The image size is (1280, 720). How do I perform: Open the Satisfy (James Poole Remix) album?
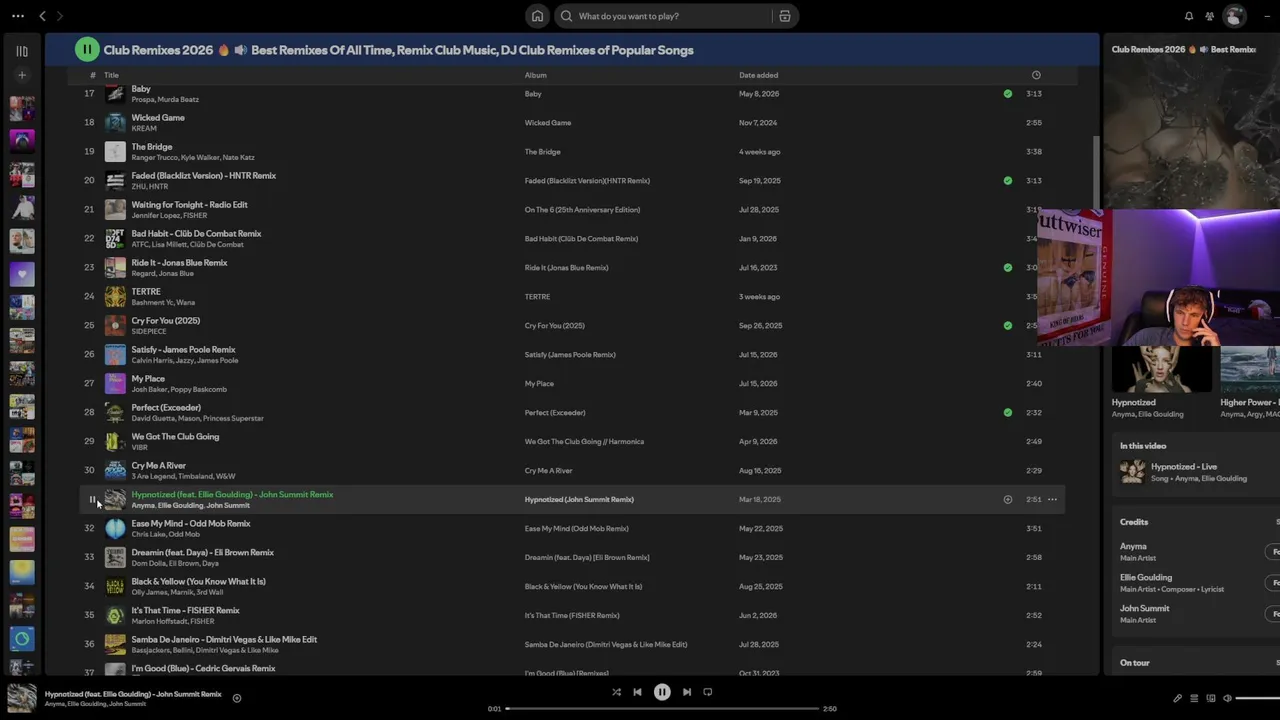(x=570, y=355)
